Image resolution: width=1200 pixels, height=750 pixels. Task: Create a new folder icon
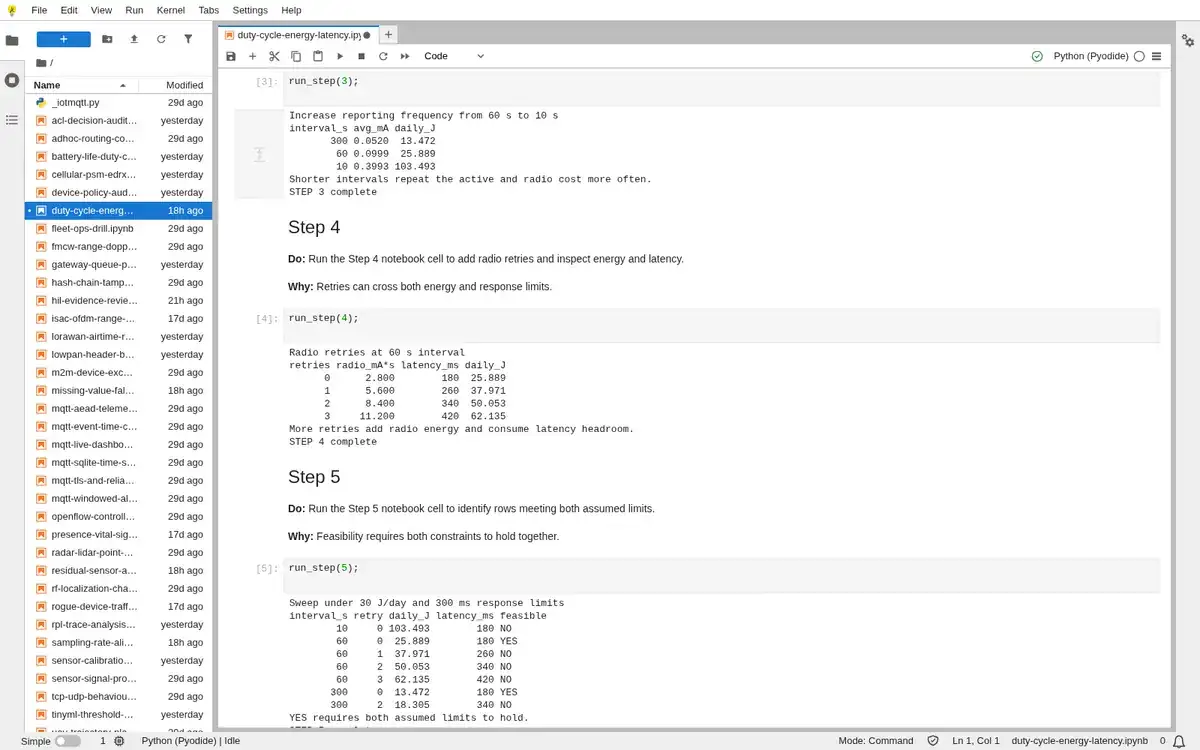(107, 39)
